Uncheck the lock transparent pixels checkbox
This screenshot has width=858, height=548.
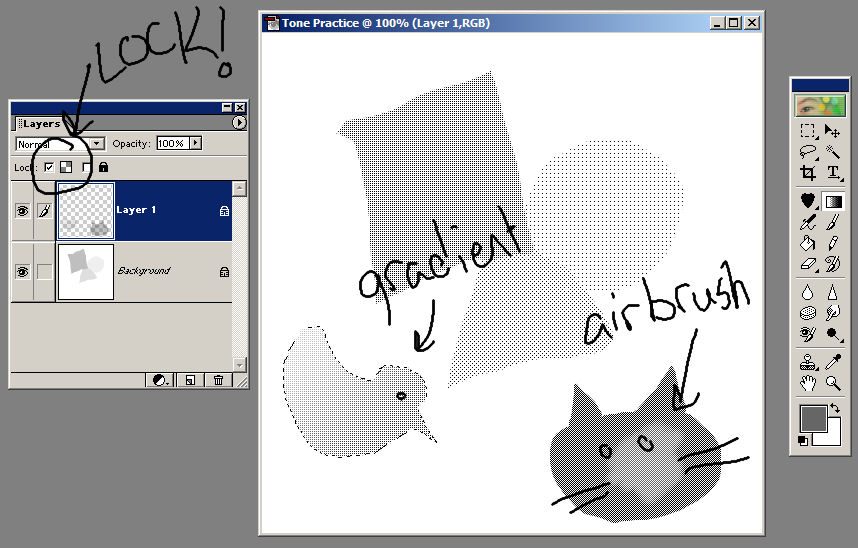pyautogui.click(x=49, y=167)
